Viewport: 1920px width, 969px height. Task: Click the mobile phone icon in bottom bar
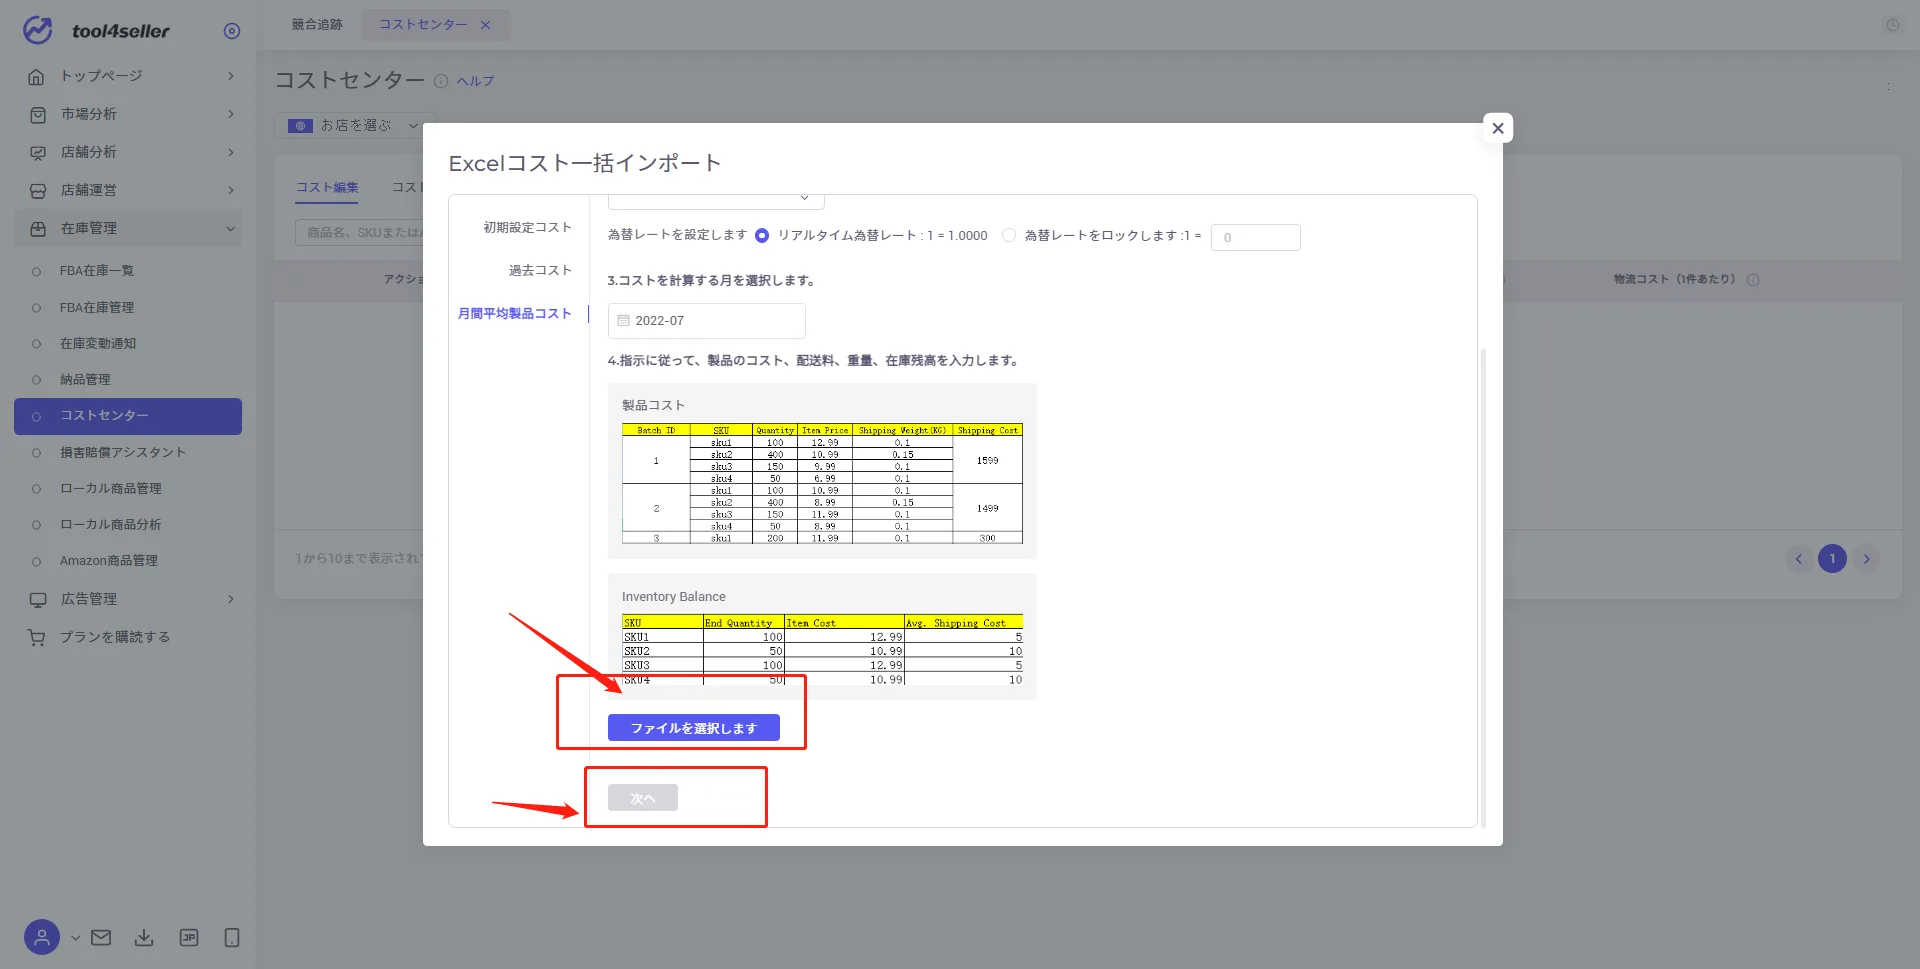pos(232,937)
